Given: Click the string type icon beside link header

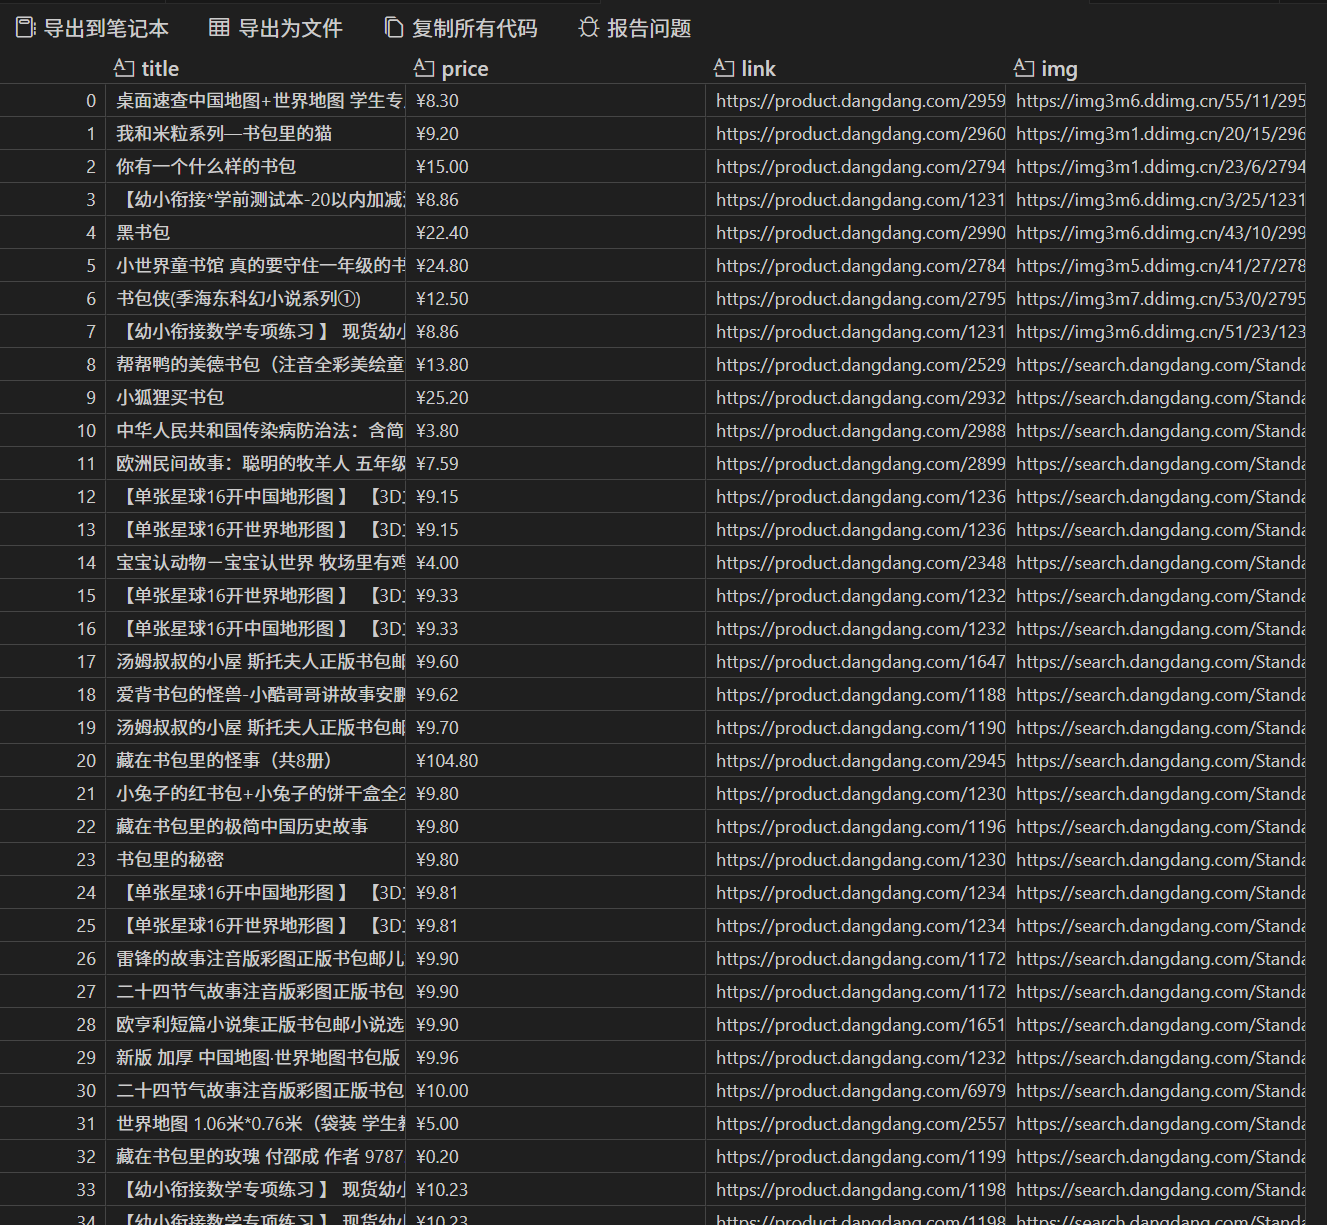Looking at the screenshot, I should pyautogui.click(x=724, y=68).
